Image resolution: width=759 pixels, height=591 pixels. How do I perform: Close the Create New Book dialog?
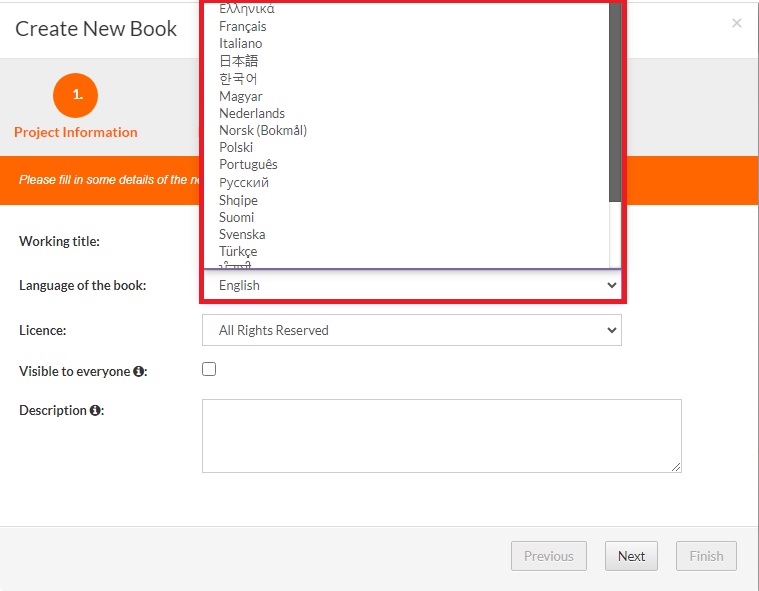(x=736, y=23)
